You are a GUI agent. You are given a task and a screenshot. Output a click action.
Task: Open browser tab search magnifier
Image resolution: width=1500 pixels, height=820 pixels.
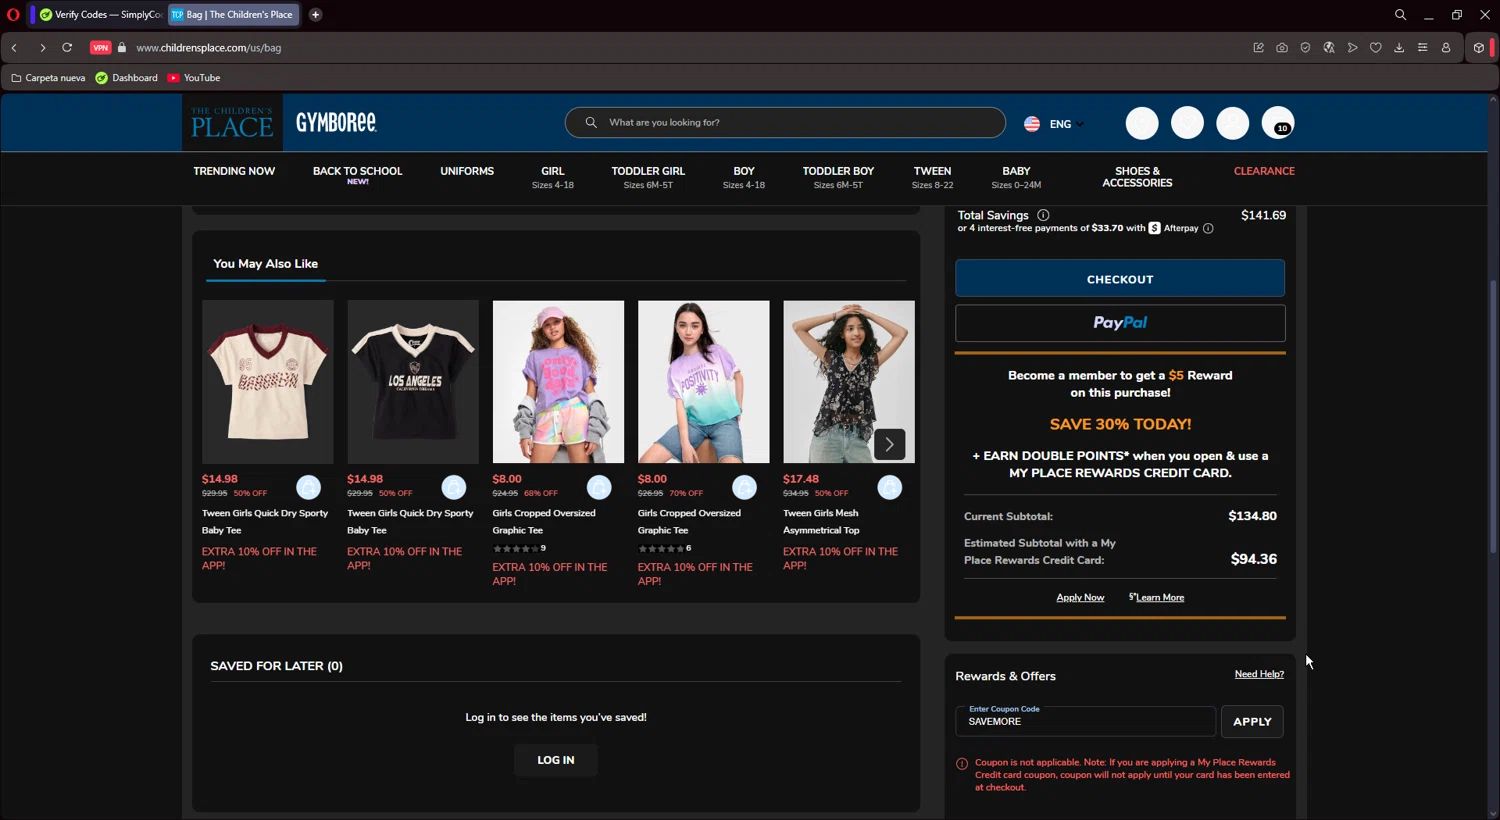click(x=1400, y=14)
